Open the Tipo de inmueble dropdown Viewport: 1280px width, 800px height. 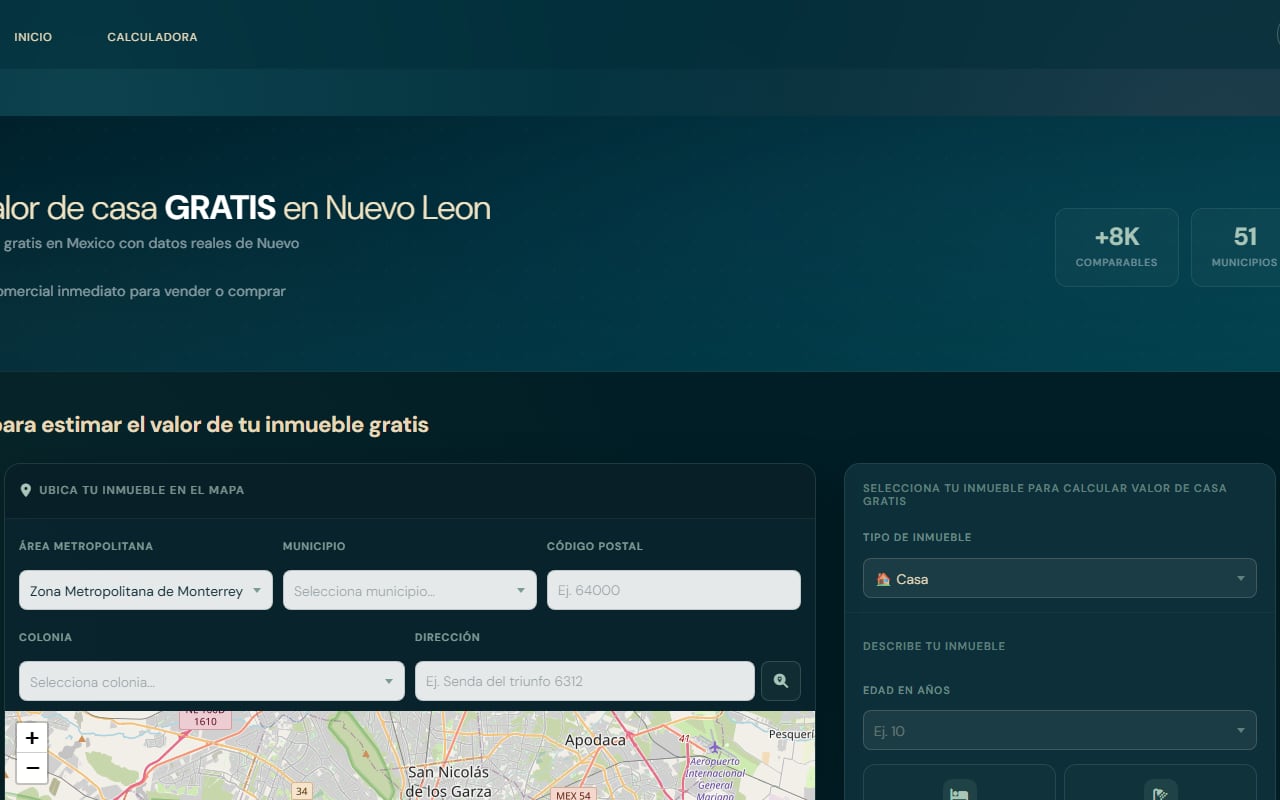pyautogui.click(x=1060, y=578)
